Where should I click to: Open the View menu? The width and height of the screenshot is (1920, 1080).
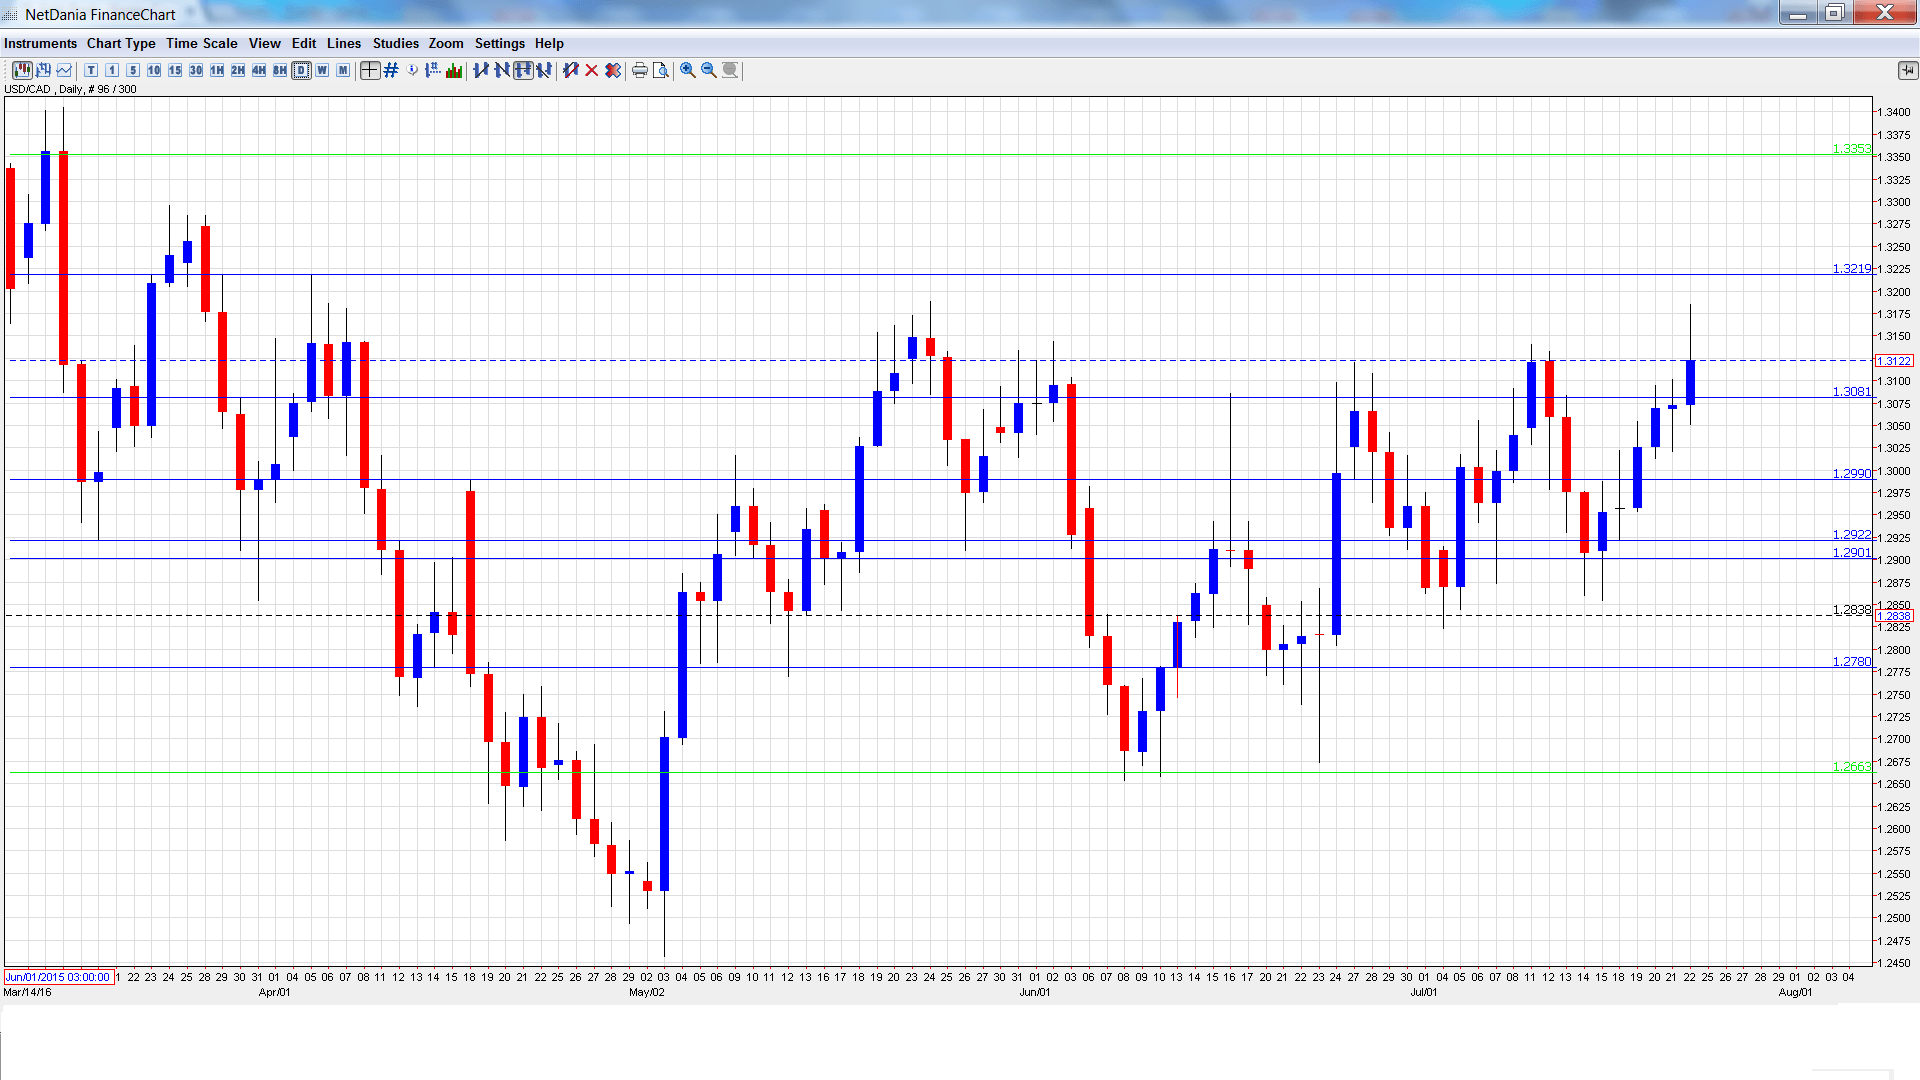pos(265,43)
